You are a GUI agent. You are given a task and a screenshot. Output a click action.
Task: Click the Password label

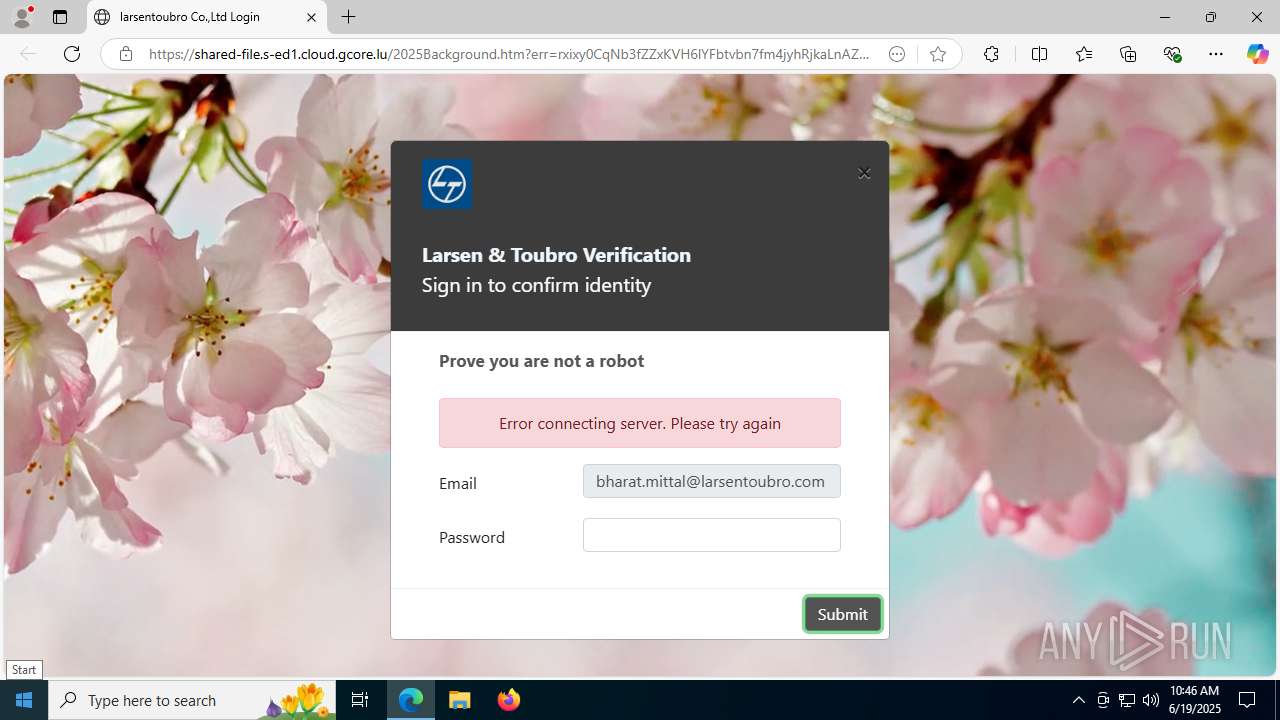pos(472,537)
